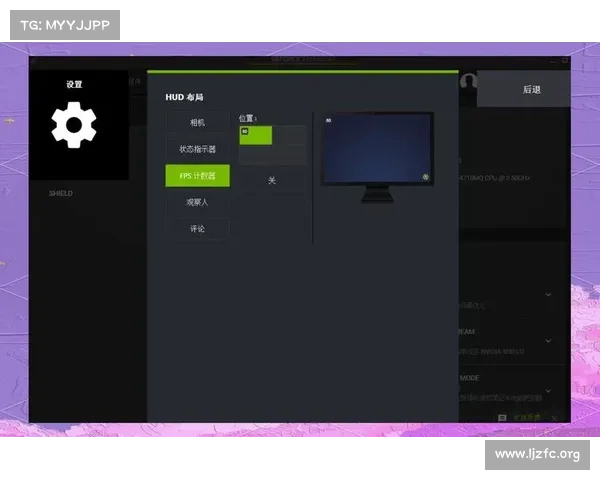Viewport: 600px width, 480px height.
Task: Expand the GAMESTREAM section chevron
Action: click(x=548, y=341)
